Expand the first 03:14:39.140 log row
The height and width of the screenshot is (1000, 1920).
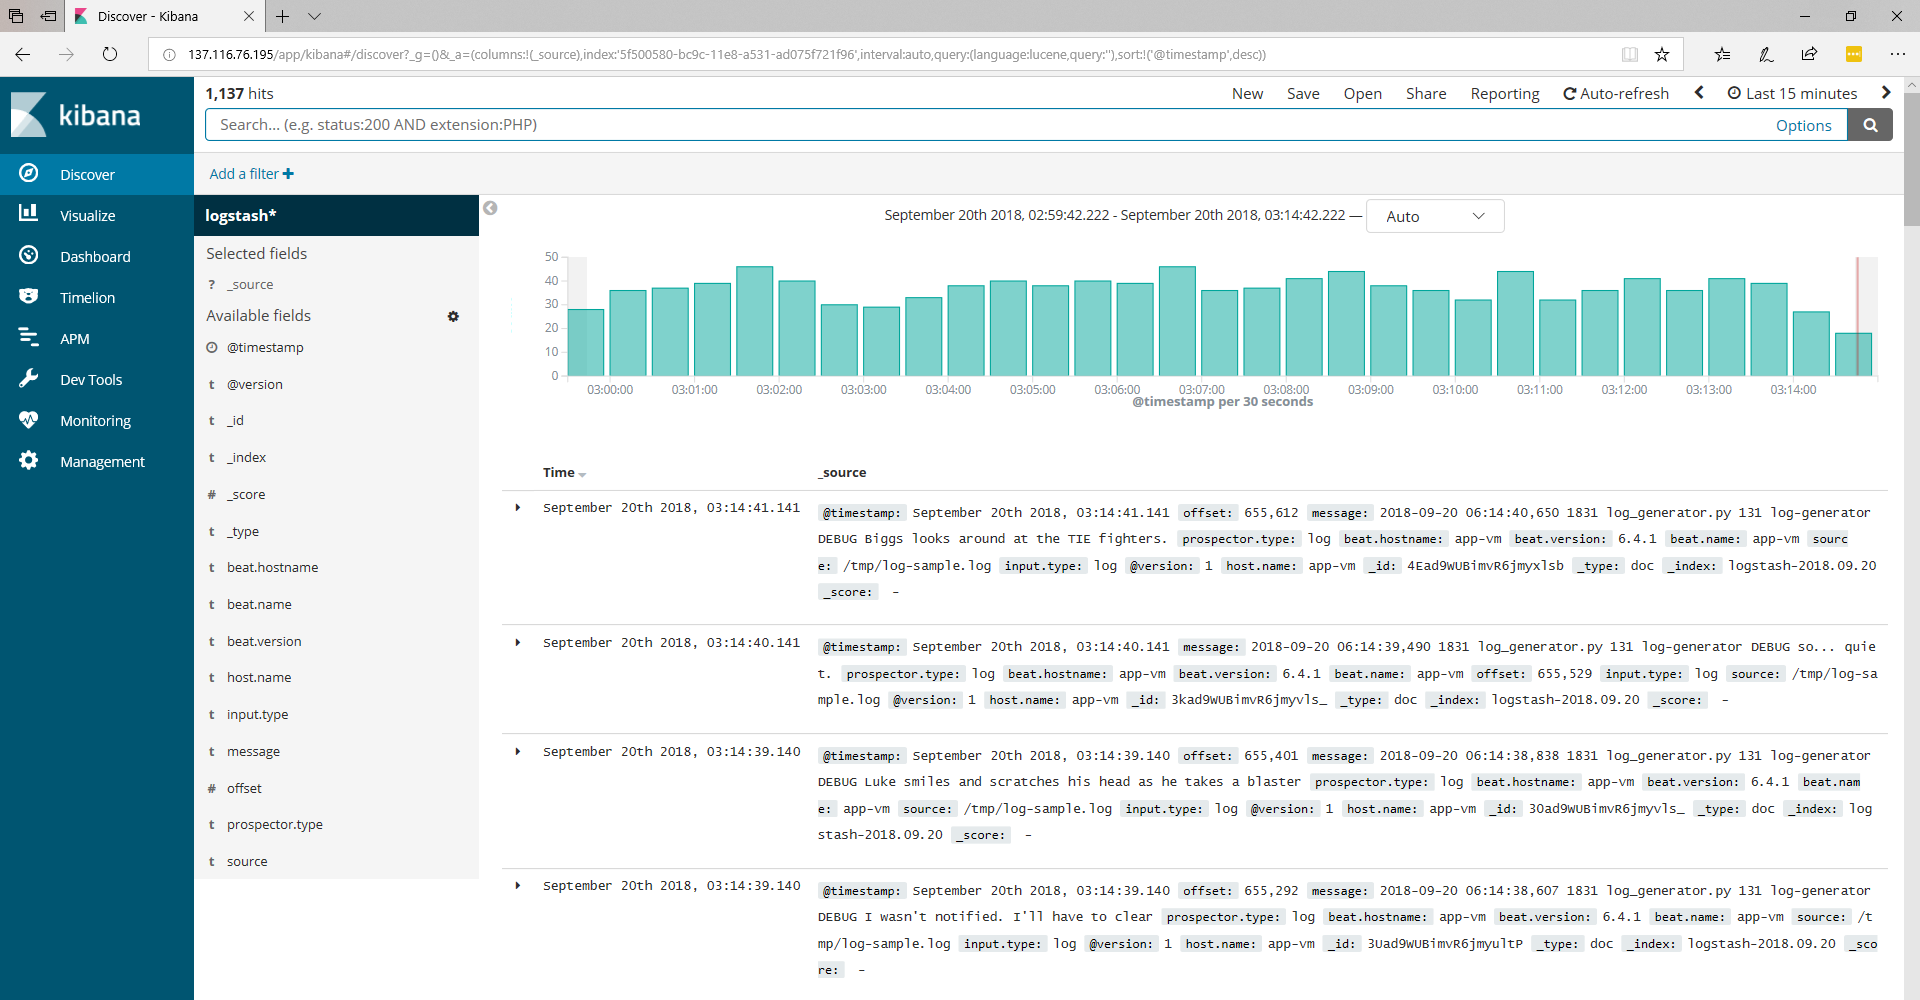(518, 752)
